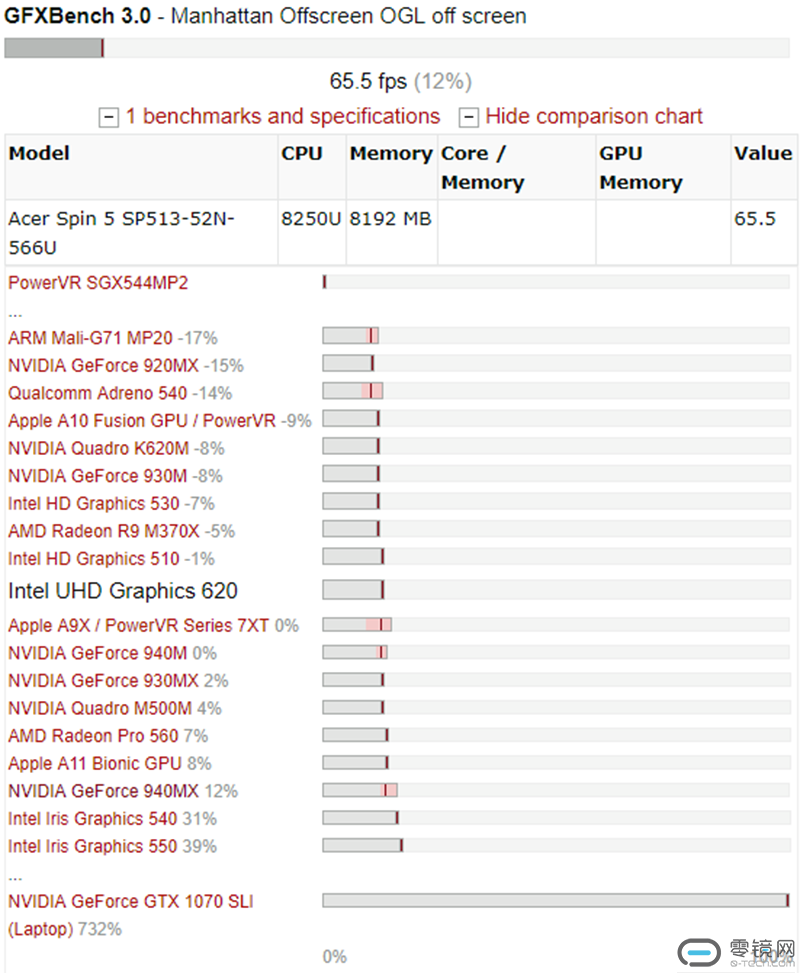800x973 pixels.
Task: Toggle 1 benchmarks and specifications link
Action: coord(283,116)
